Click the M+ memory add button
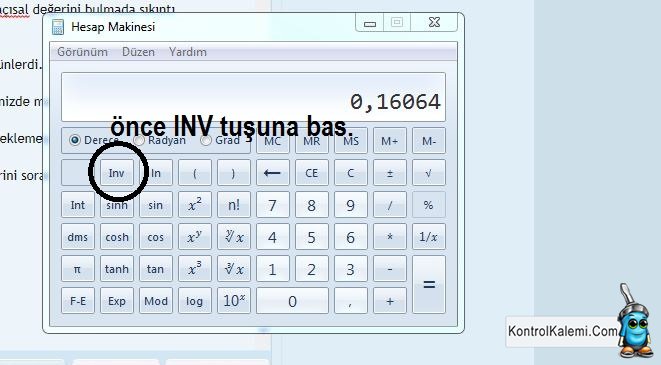 [390, 141]
